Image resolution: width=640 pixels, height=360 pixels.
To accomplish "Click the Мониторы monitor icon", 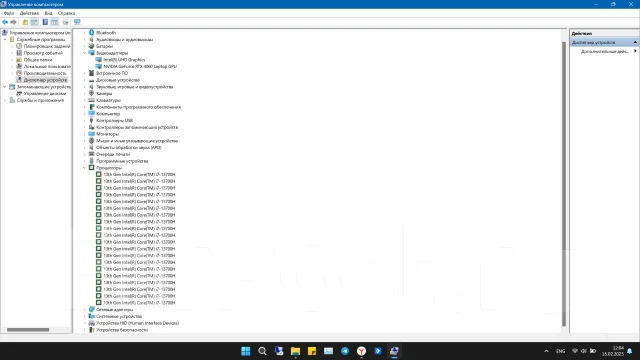I will pos(91,134).
